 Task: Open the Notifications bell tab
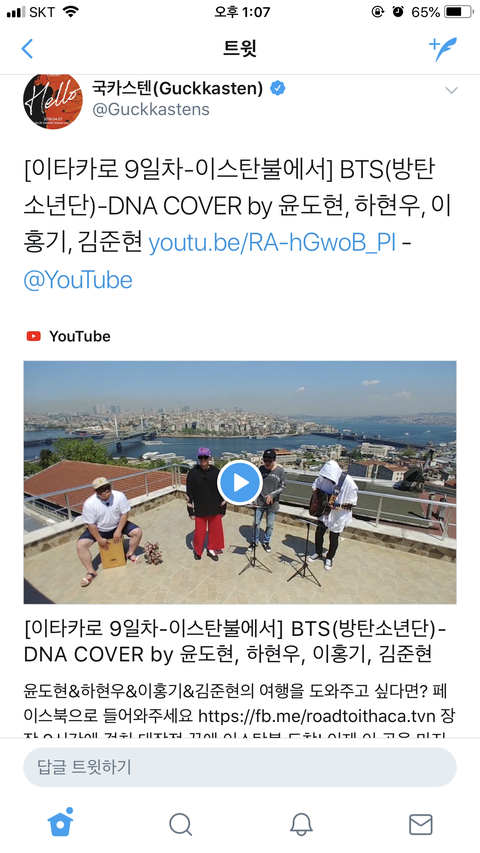pos(300,824)
